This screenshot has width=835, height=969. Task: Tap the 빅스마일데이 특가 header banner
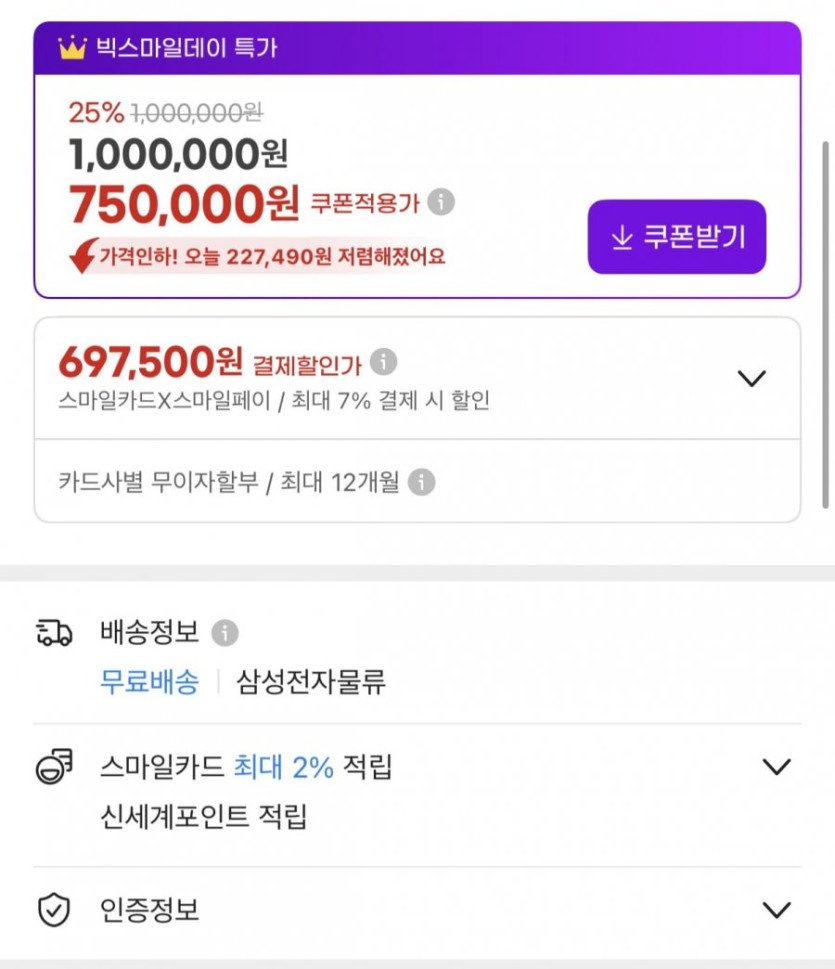coord(417,48)
